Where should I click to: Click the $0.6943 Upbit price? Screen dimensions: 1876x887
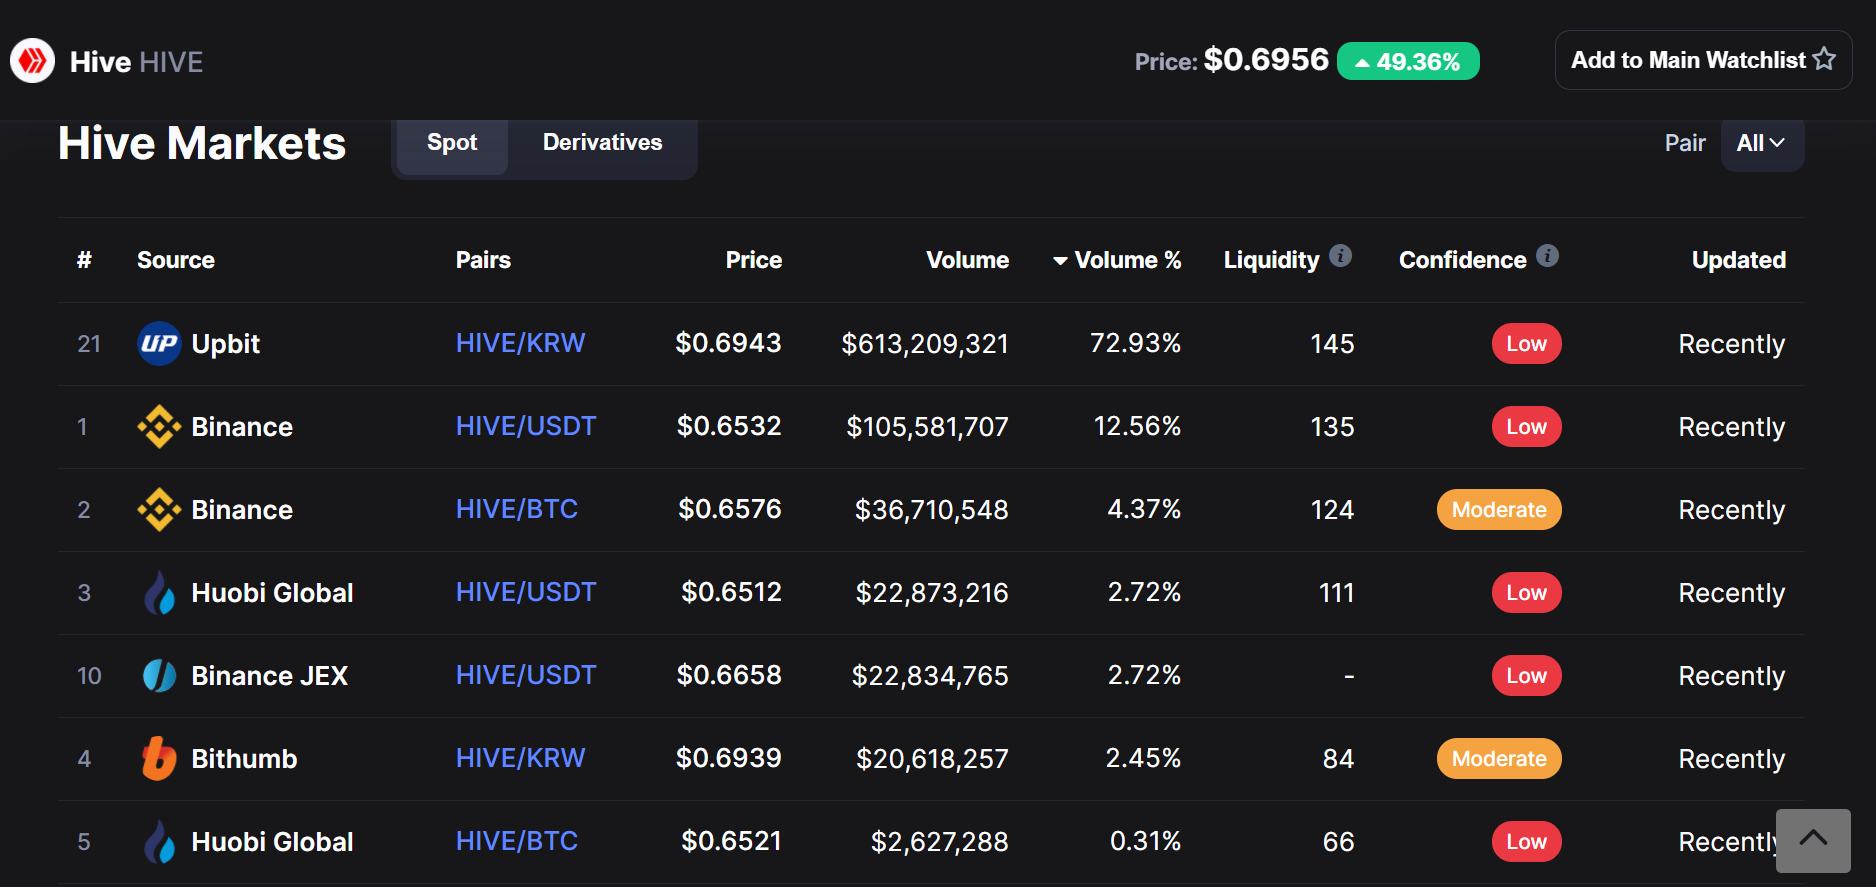pyautogui.click(x=728, y=343)
